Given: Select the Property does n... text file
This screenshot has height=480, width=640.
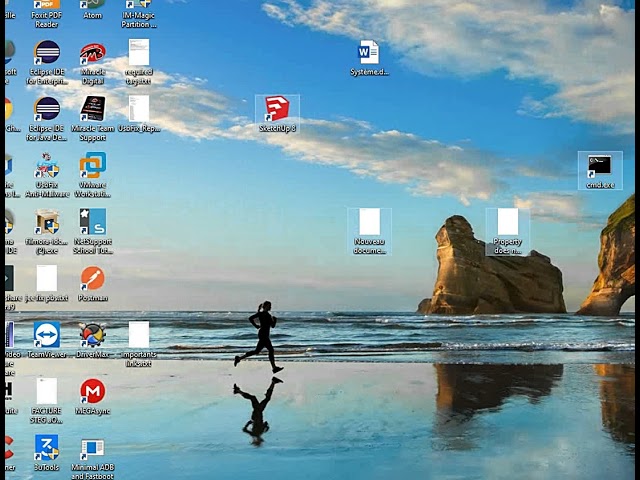Looking at the screenshot, I should tap(508, 231).
